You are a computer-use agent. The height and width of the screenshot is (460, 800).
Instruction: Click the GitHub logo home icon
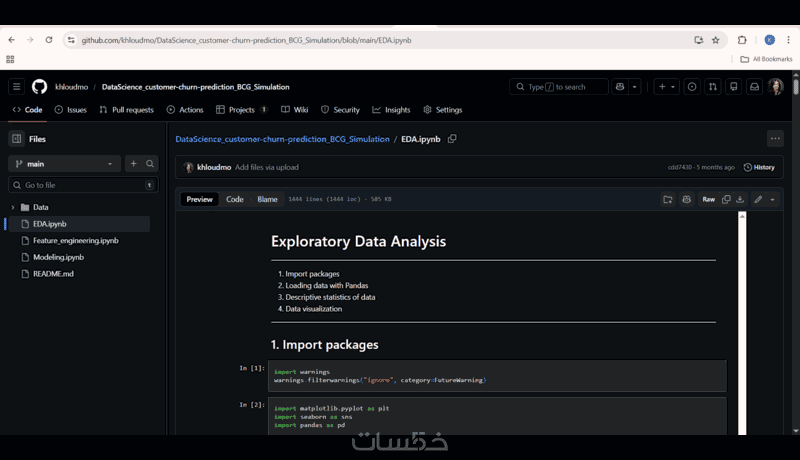click(x=39, y=87)
